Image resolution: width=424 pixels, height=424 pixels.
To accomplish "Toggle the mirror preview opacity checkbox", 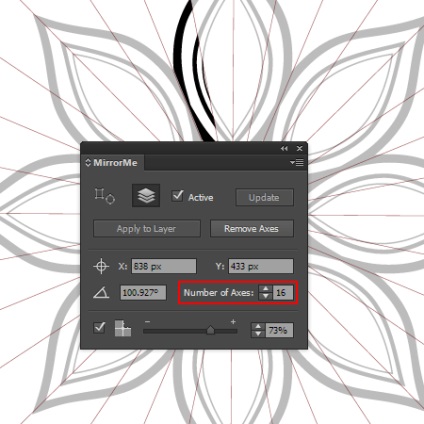I will [99, 327].
